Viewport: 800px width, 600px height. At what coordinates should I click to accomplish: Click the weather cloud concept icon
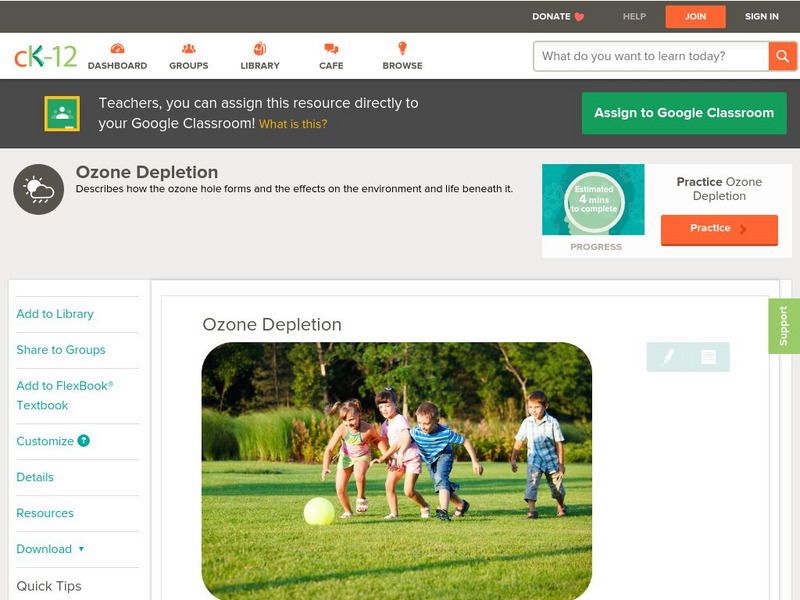tap(39, 189)
